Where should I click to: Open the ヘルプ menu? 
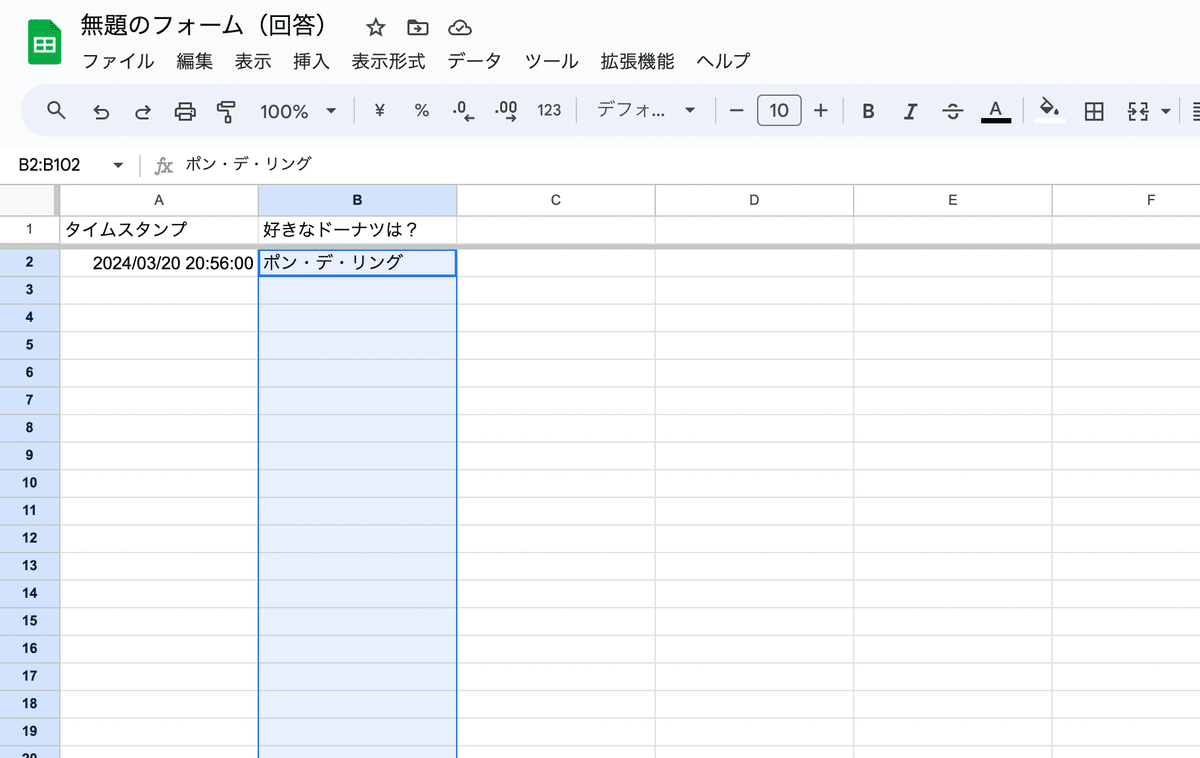723,61
